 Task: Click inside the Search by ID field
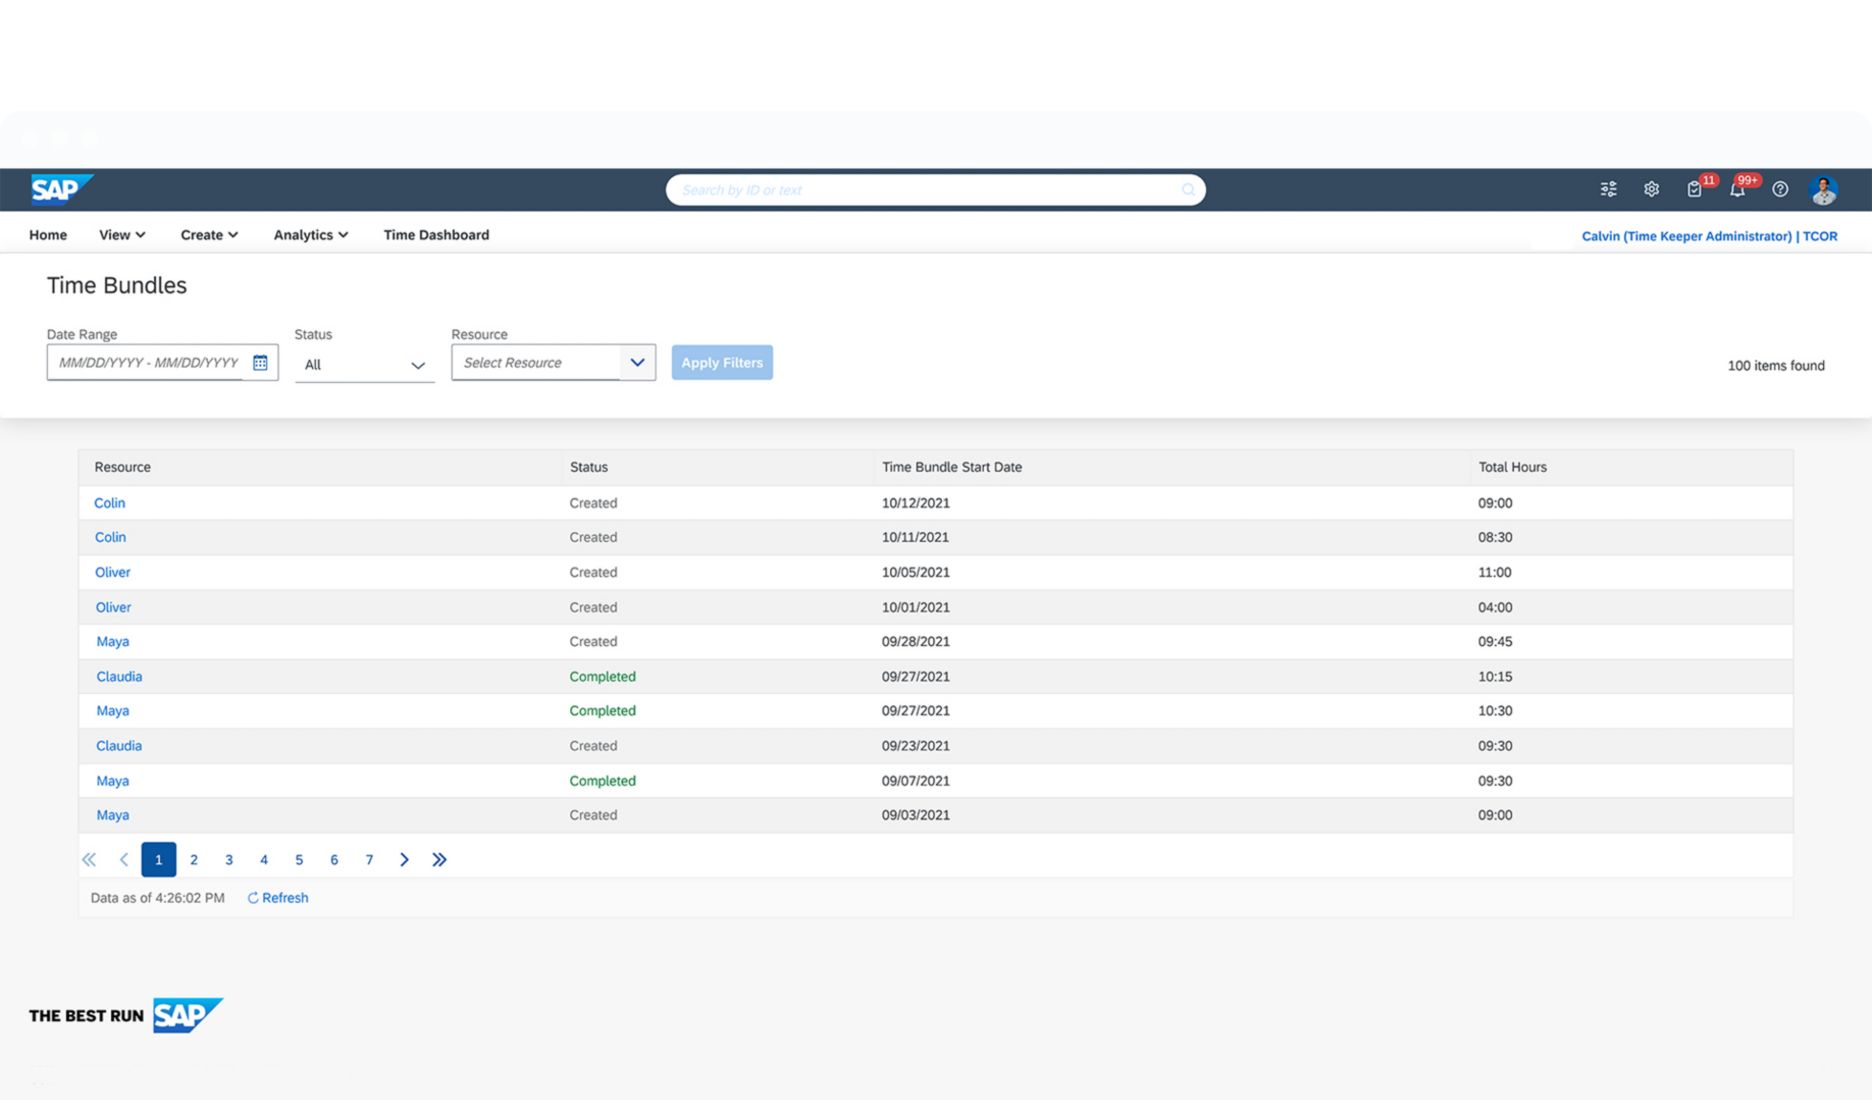935,189
